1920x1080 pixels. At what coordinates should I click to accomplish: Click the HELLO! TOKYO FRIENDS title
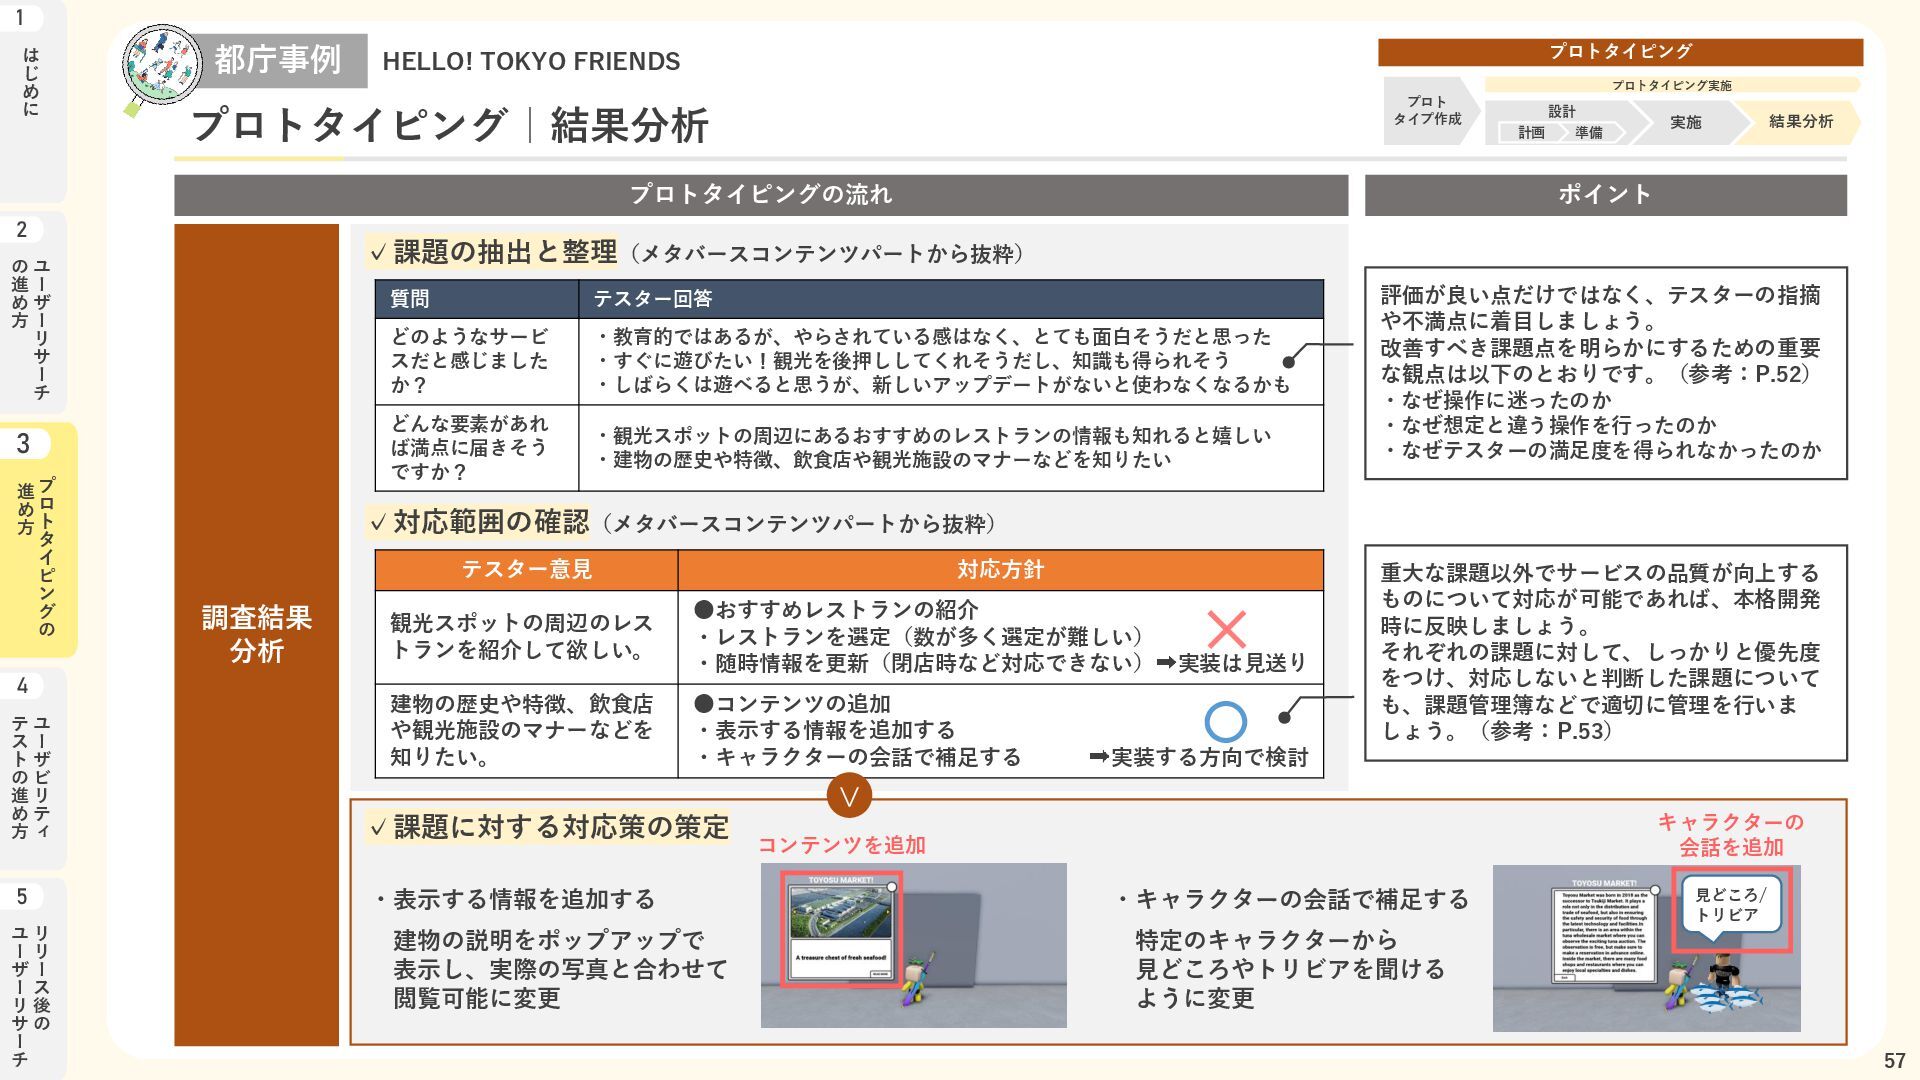point(531,61)
